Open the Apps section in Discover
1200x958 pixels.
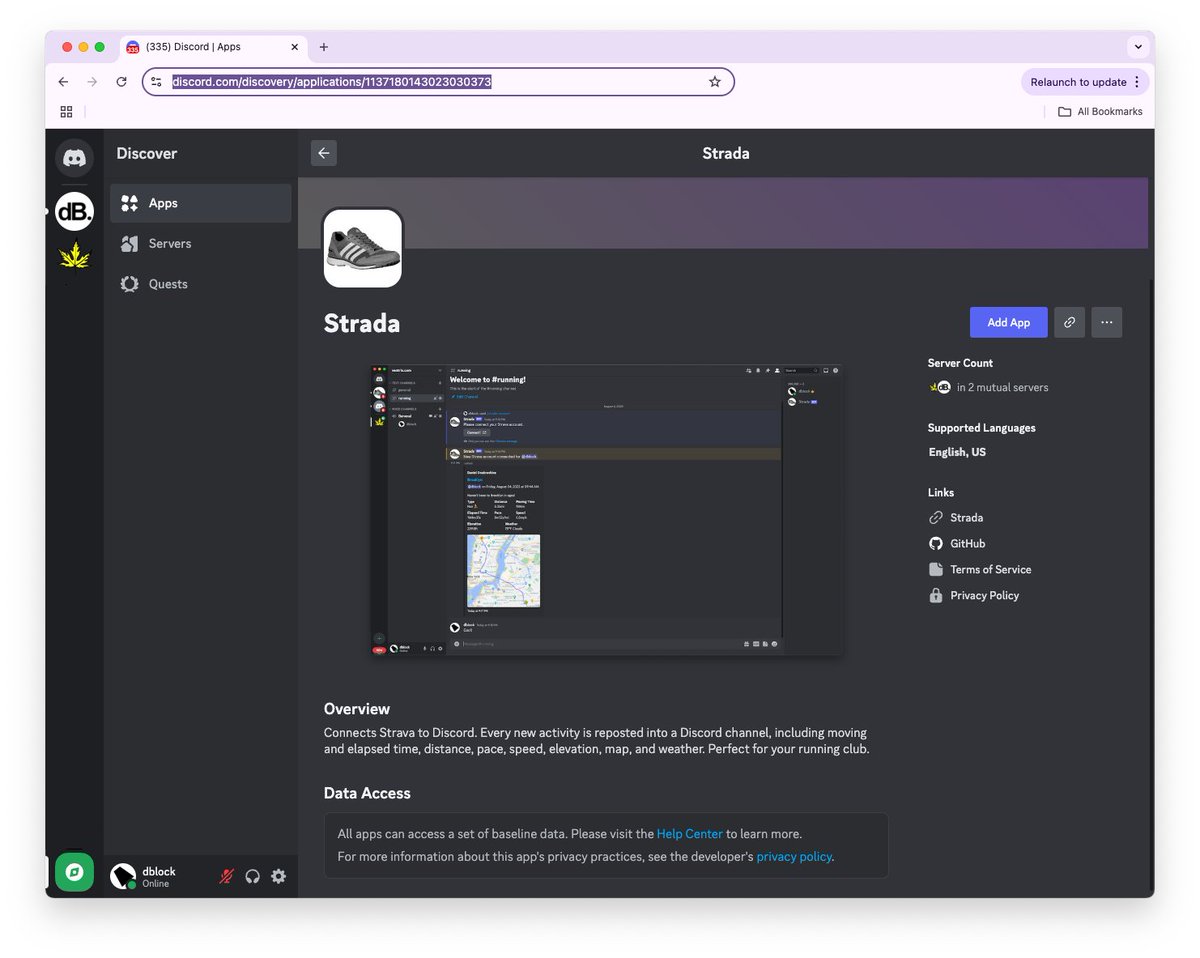coord(201,203)
